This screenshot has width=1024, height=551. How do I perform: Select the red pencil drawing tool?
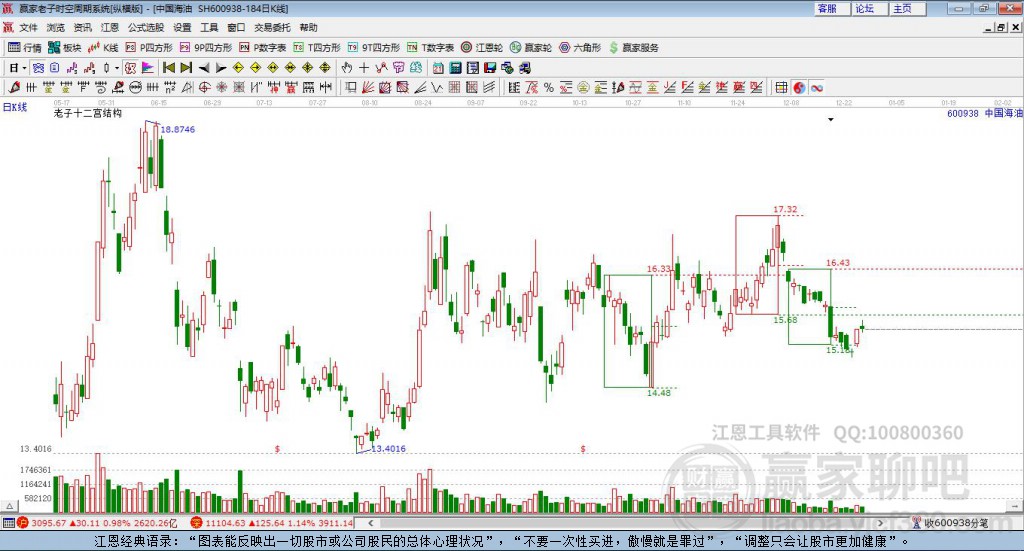[x=14, y=87]
